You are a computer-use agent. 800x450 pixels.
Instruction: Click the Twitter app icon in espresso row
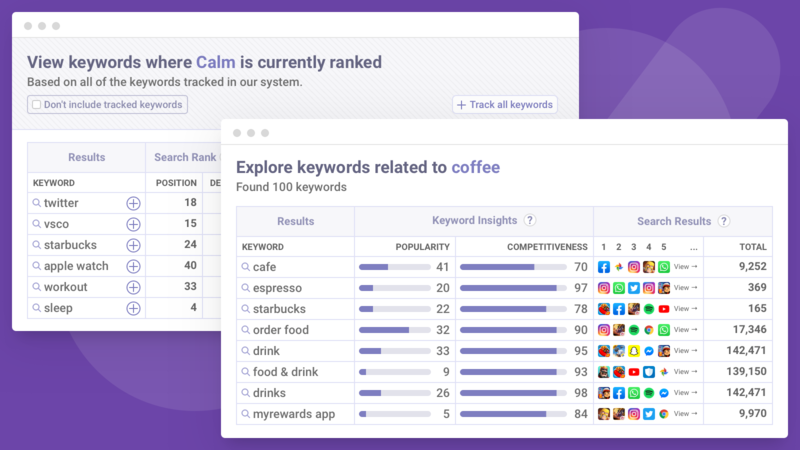[x=634, y=288]
